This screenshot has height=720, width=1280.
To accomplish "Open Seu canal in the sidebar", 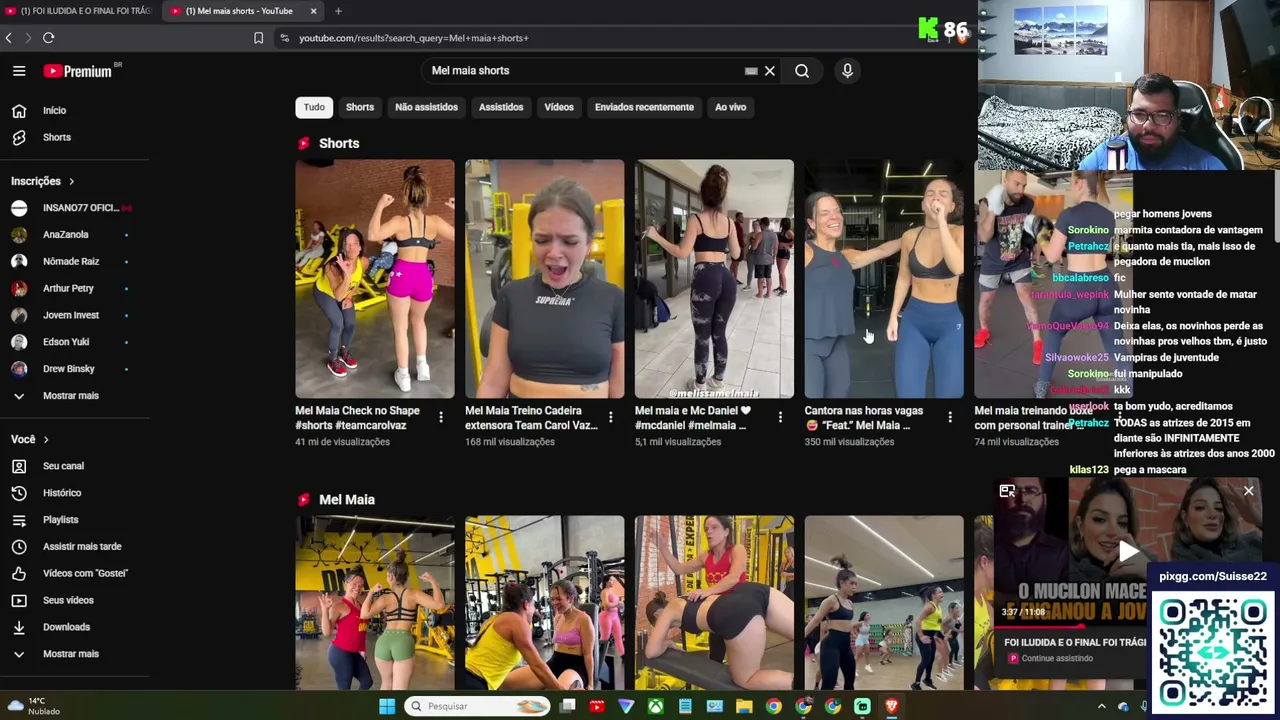I will click(x=63, y=466).
